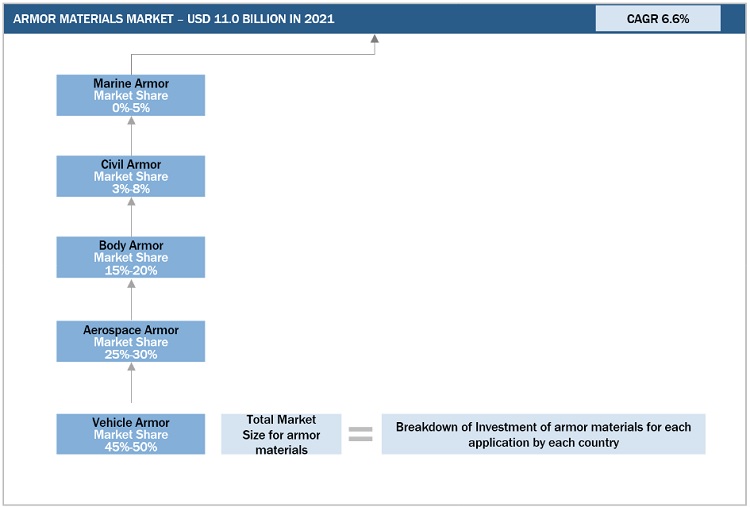Screen dimensions: 750x507
Task: Click arrow between Vehicle and Aerospace Armor
Action: coord(131,385)
